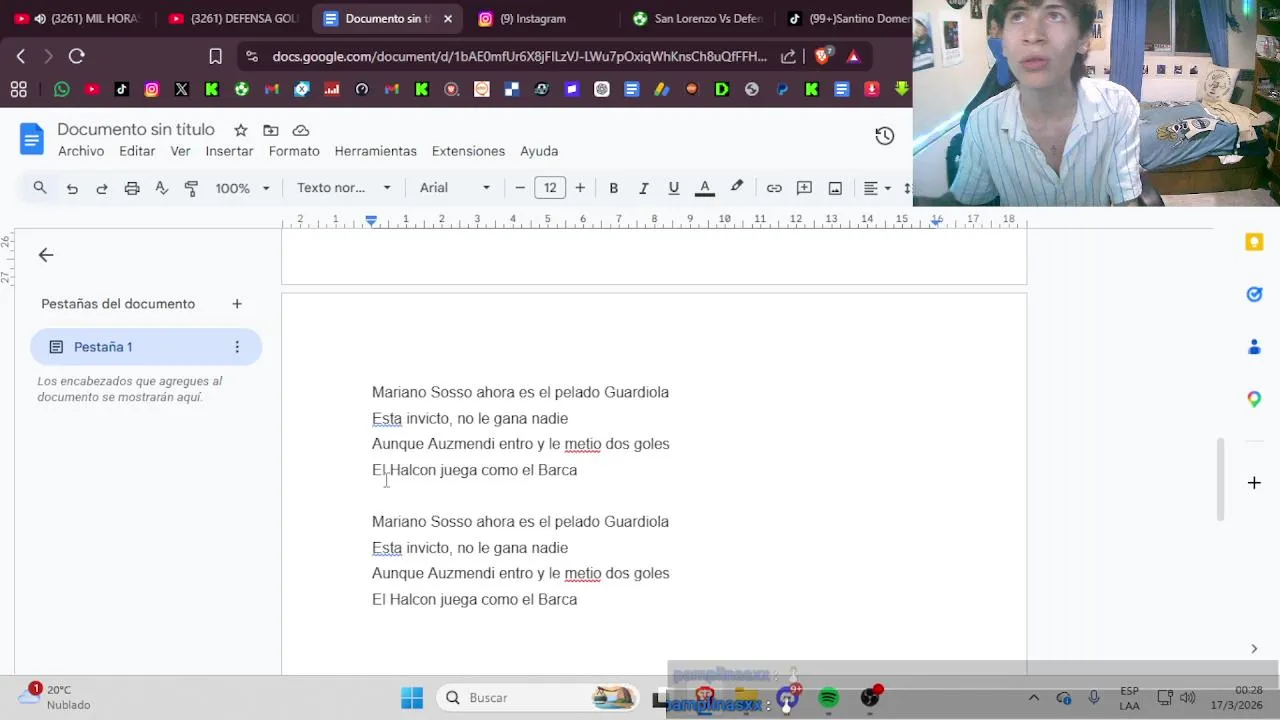Open the text alignment dropdown
Image resolution: width=1280 pixels, height=720 pixels.
coord(877,188)
